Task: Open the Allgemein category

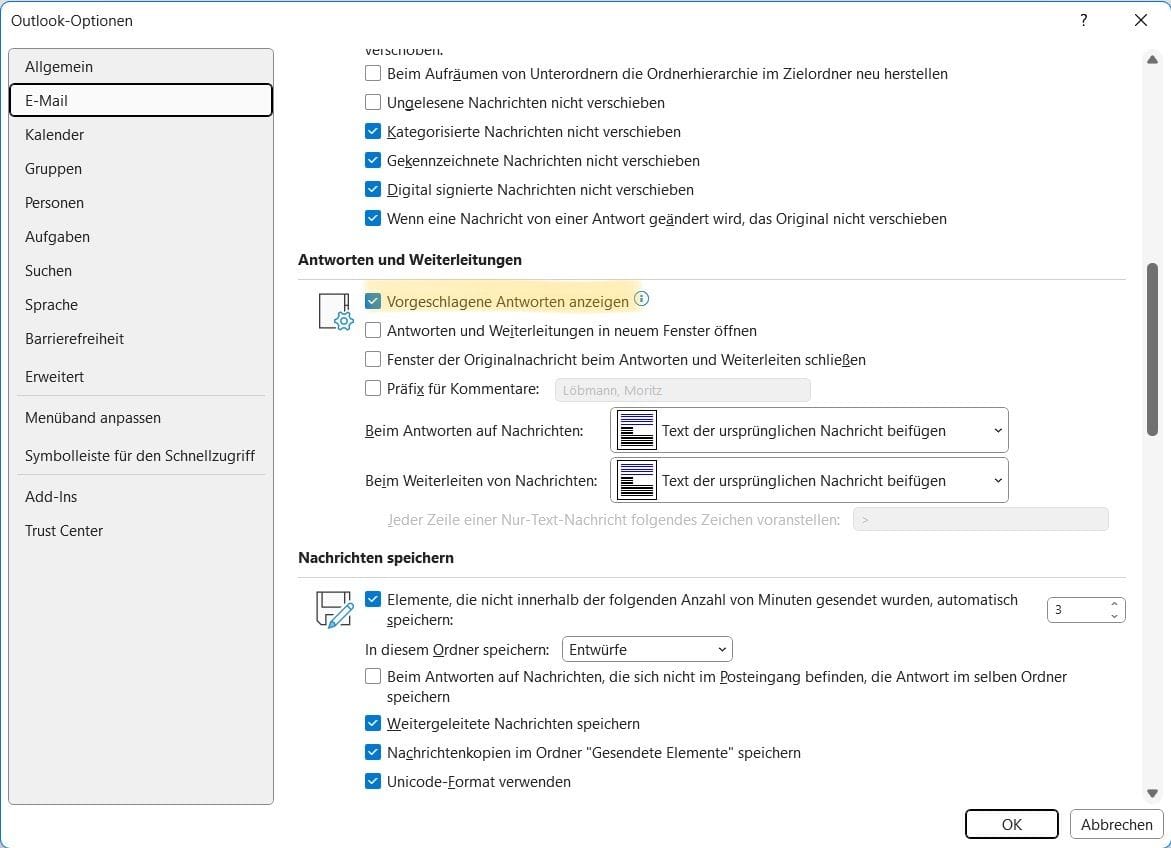Action: coord(140,66)
